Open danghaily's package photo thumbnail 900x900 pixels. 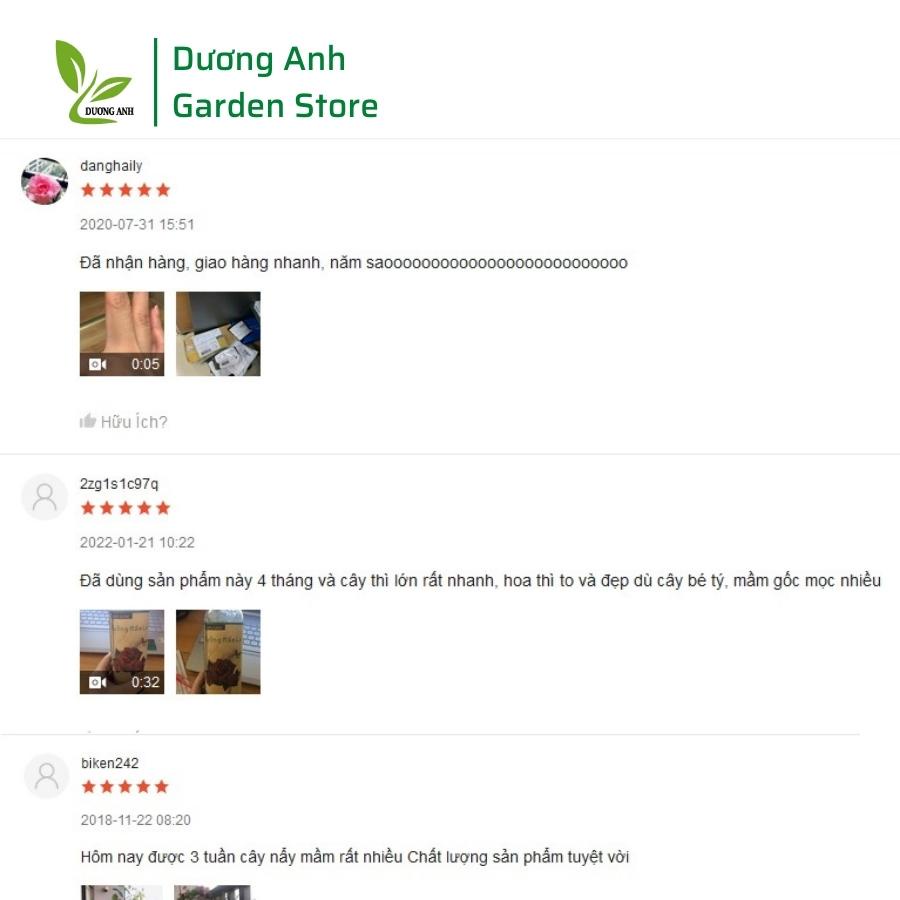tap(218, 333)
